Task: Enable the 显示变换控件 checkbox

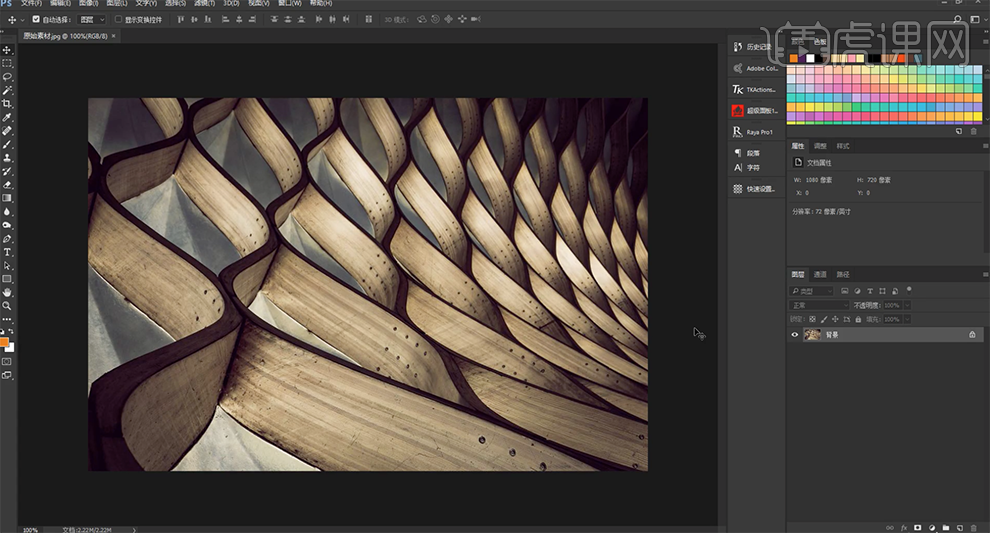Action: click(118, 19)
